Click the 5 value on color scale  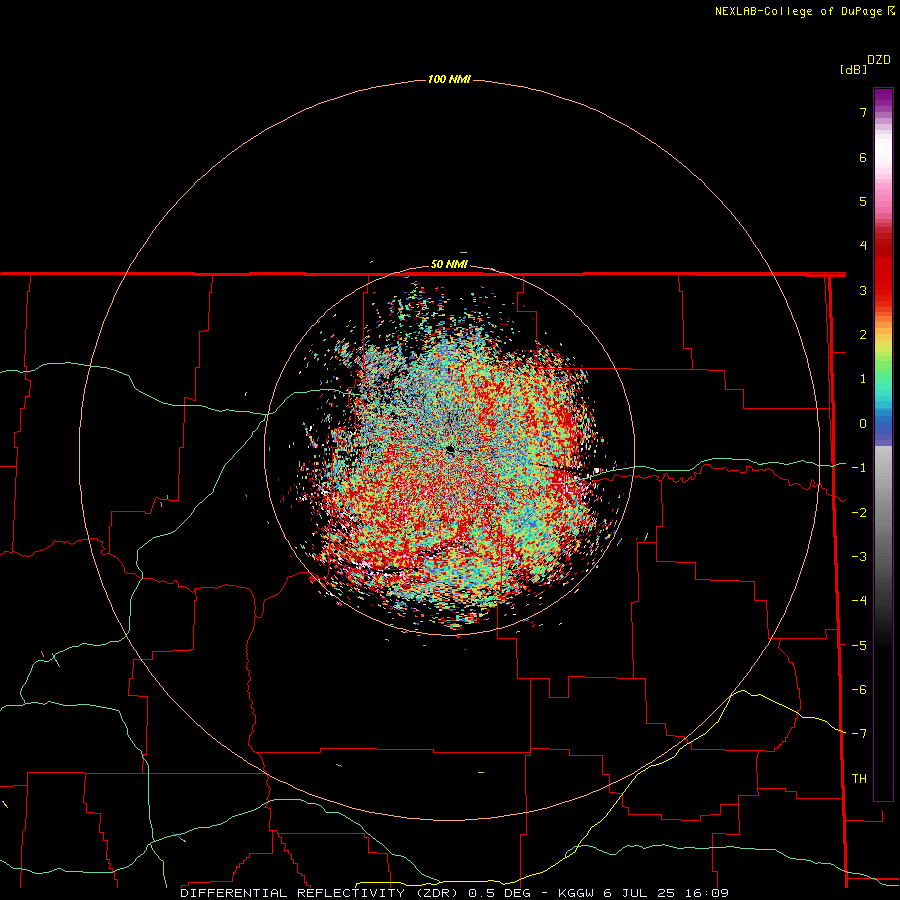(863, 201)
